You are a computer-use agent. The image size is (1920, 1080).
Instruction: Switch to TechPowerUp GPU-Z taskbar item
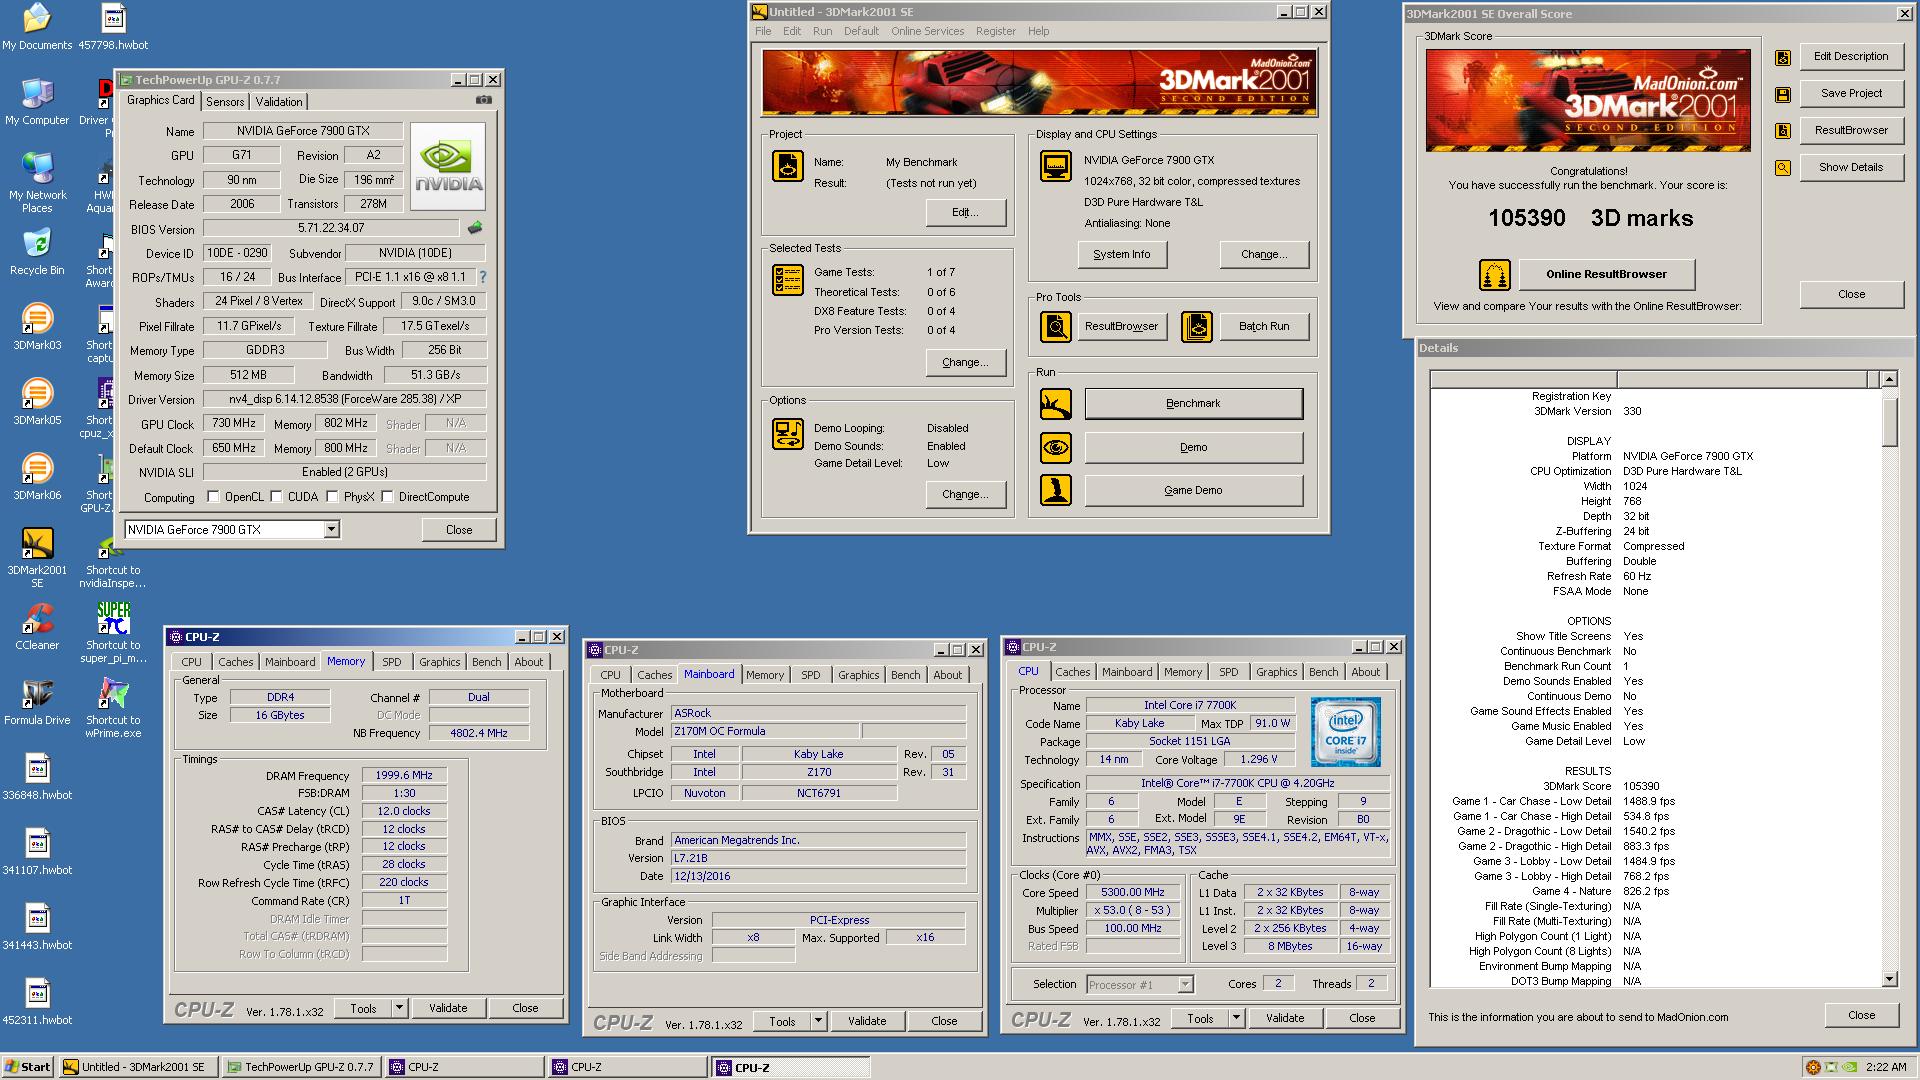click(x=301, y=1067)
